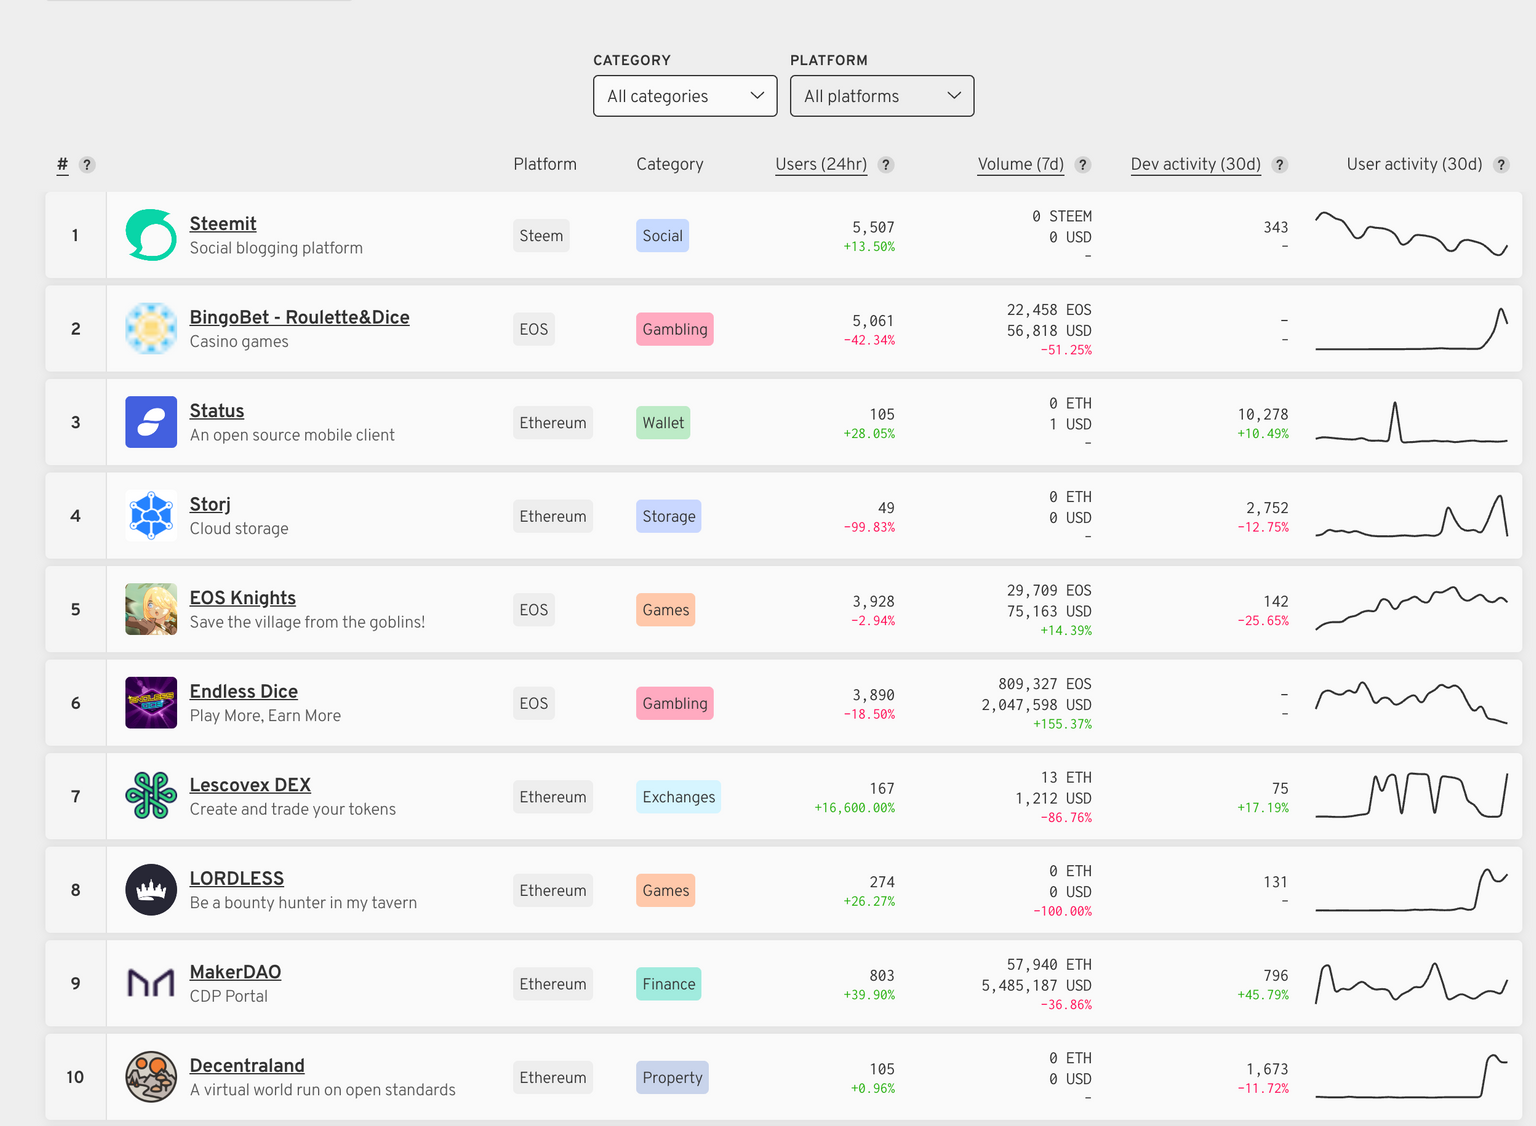Click the Finance category tag

(669, 984)
